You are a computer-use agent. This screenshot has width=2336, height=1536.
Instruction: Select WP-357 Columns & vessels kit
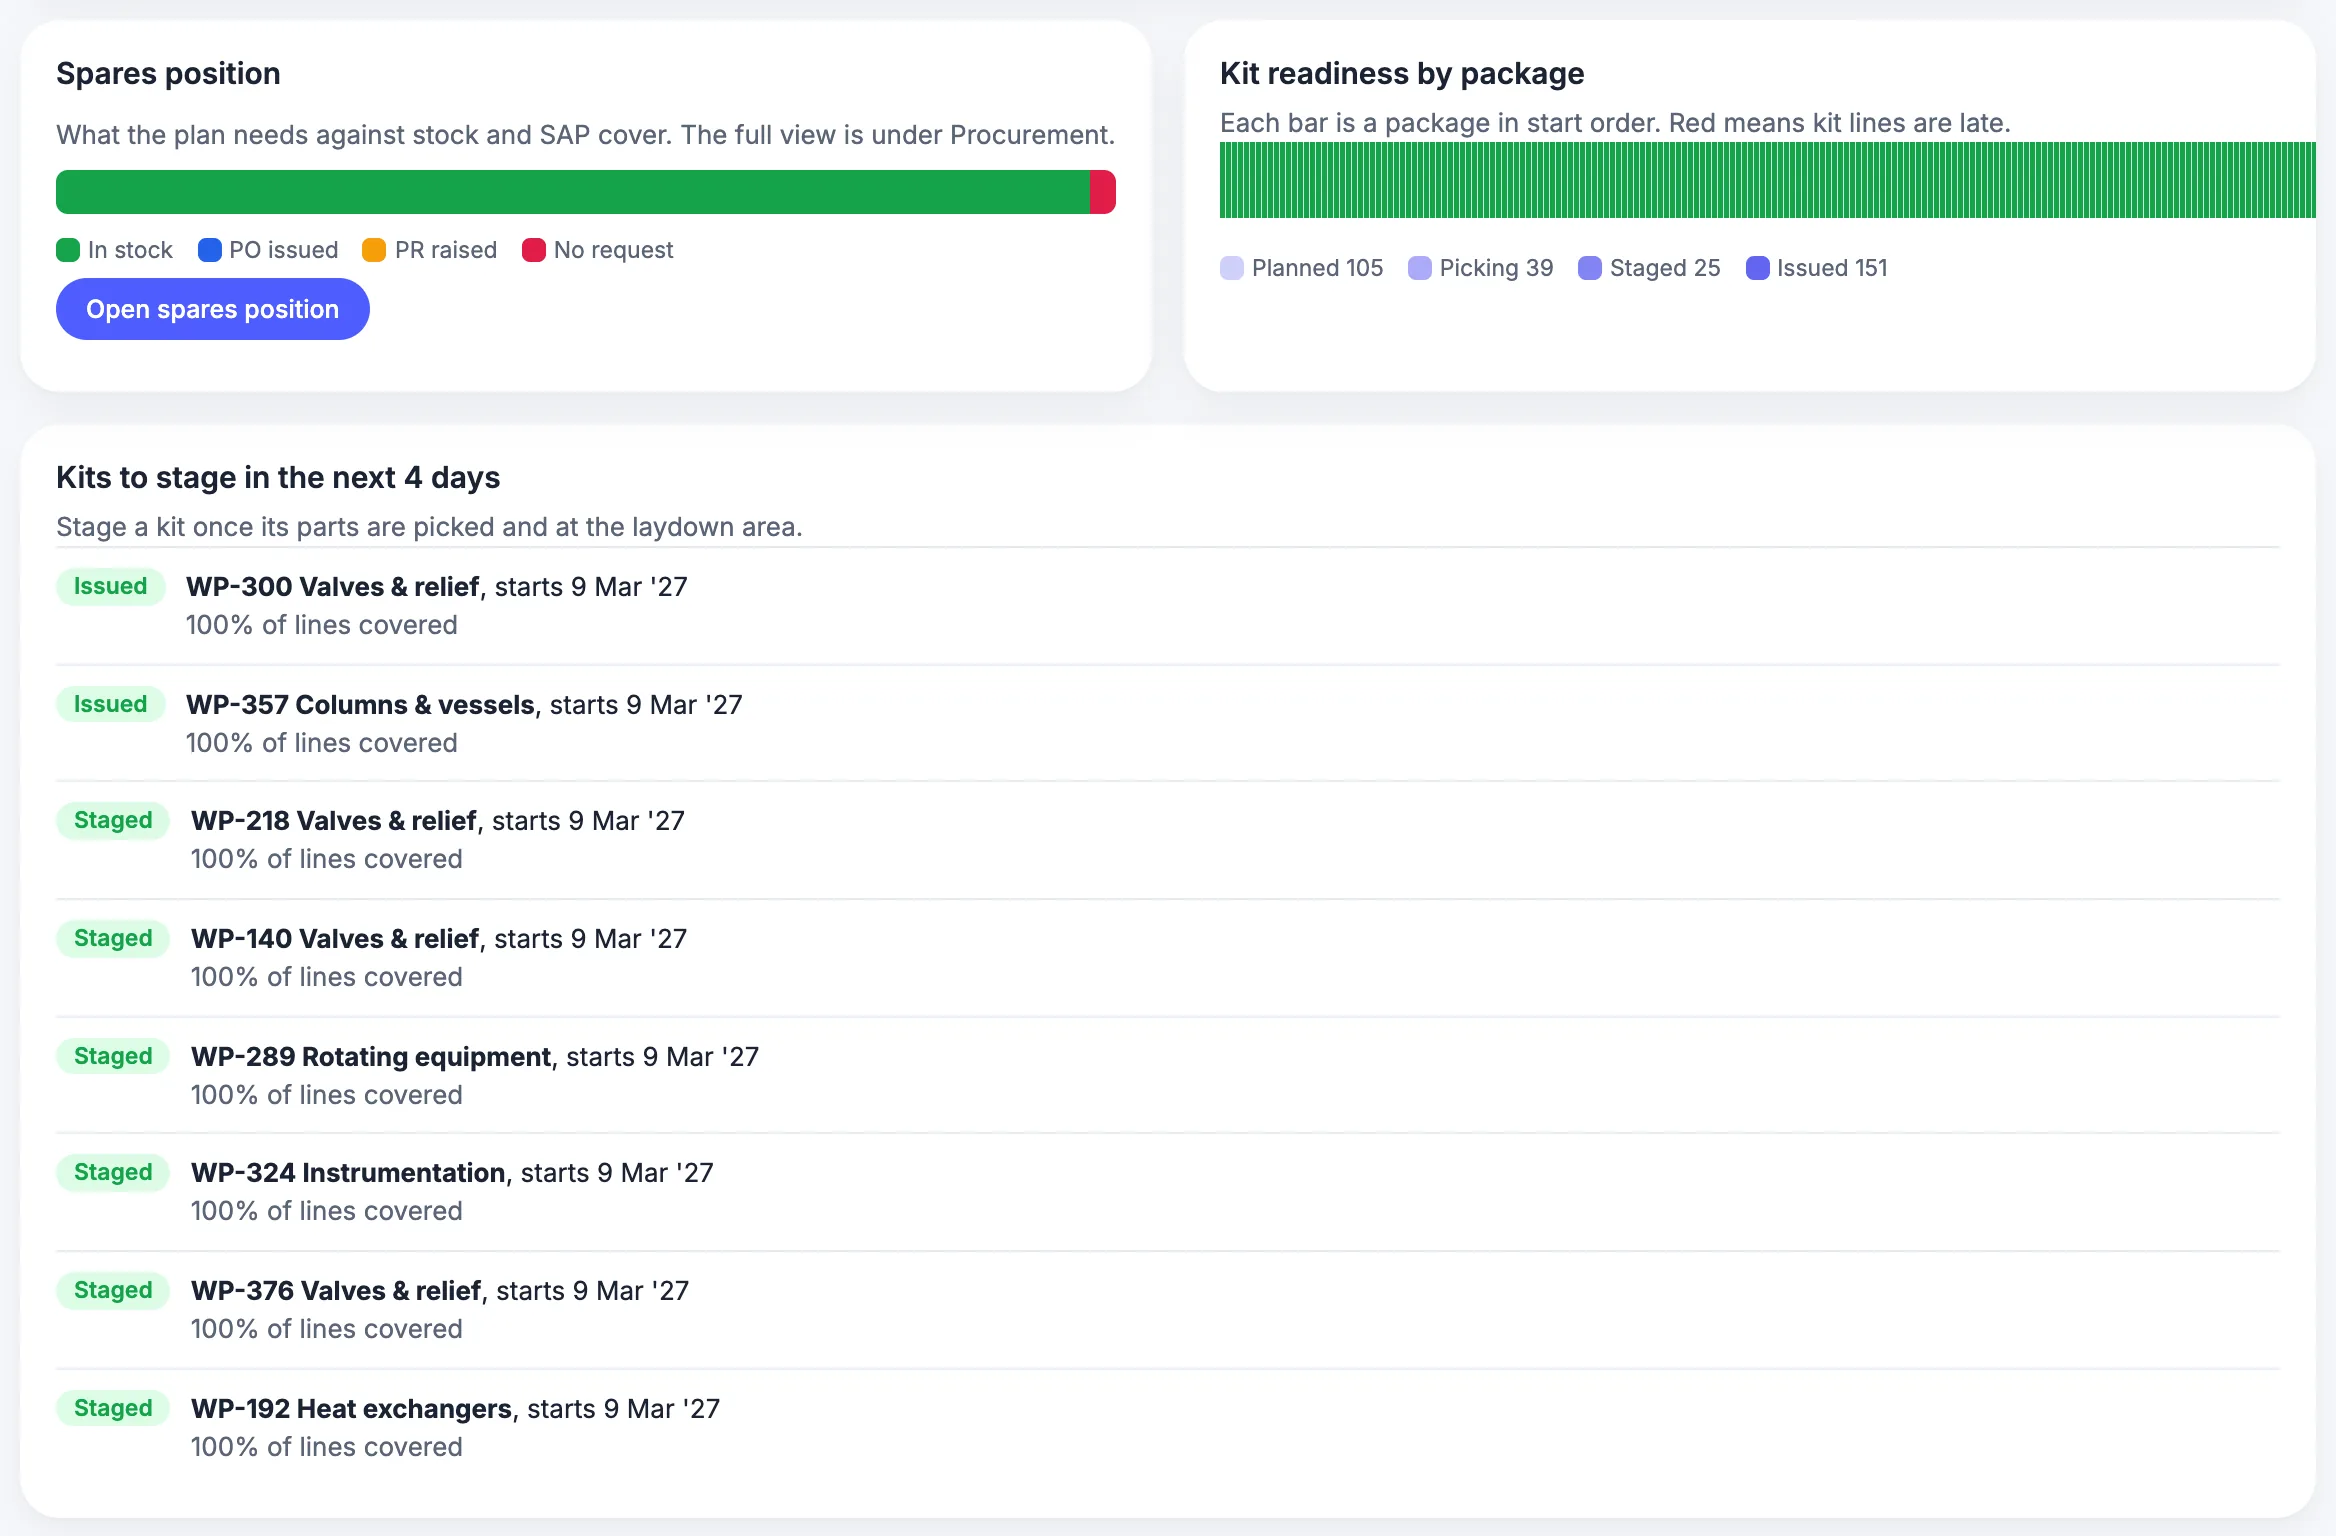(1168, 723)
